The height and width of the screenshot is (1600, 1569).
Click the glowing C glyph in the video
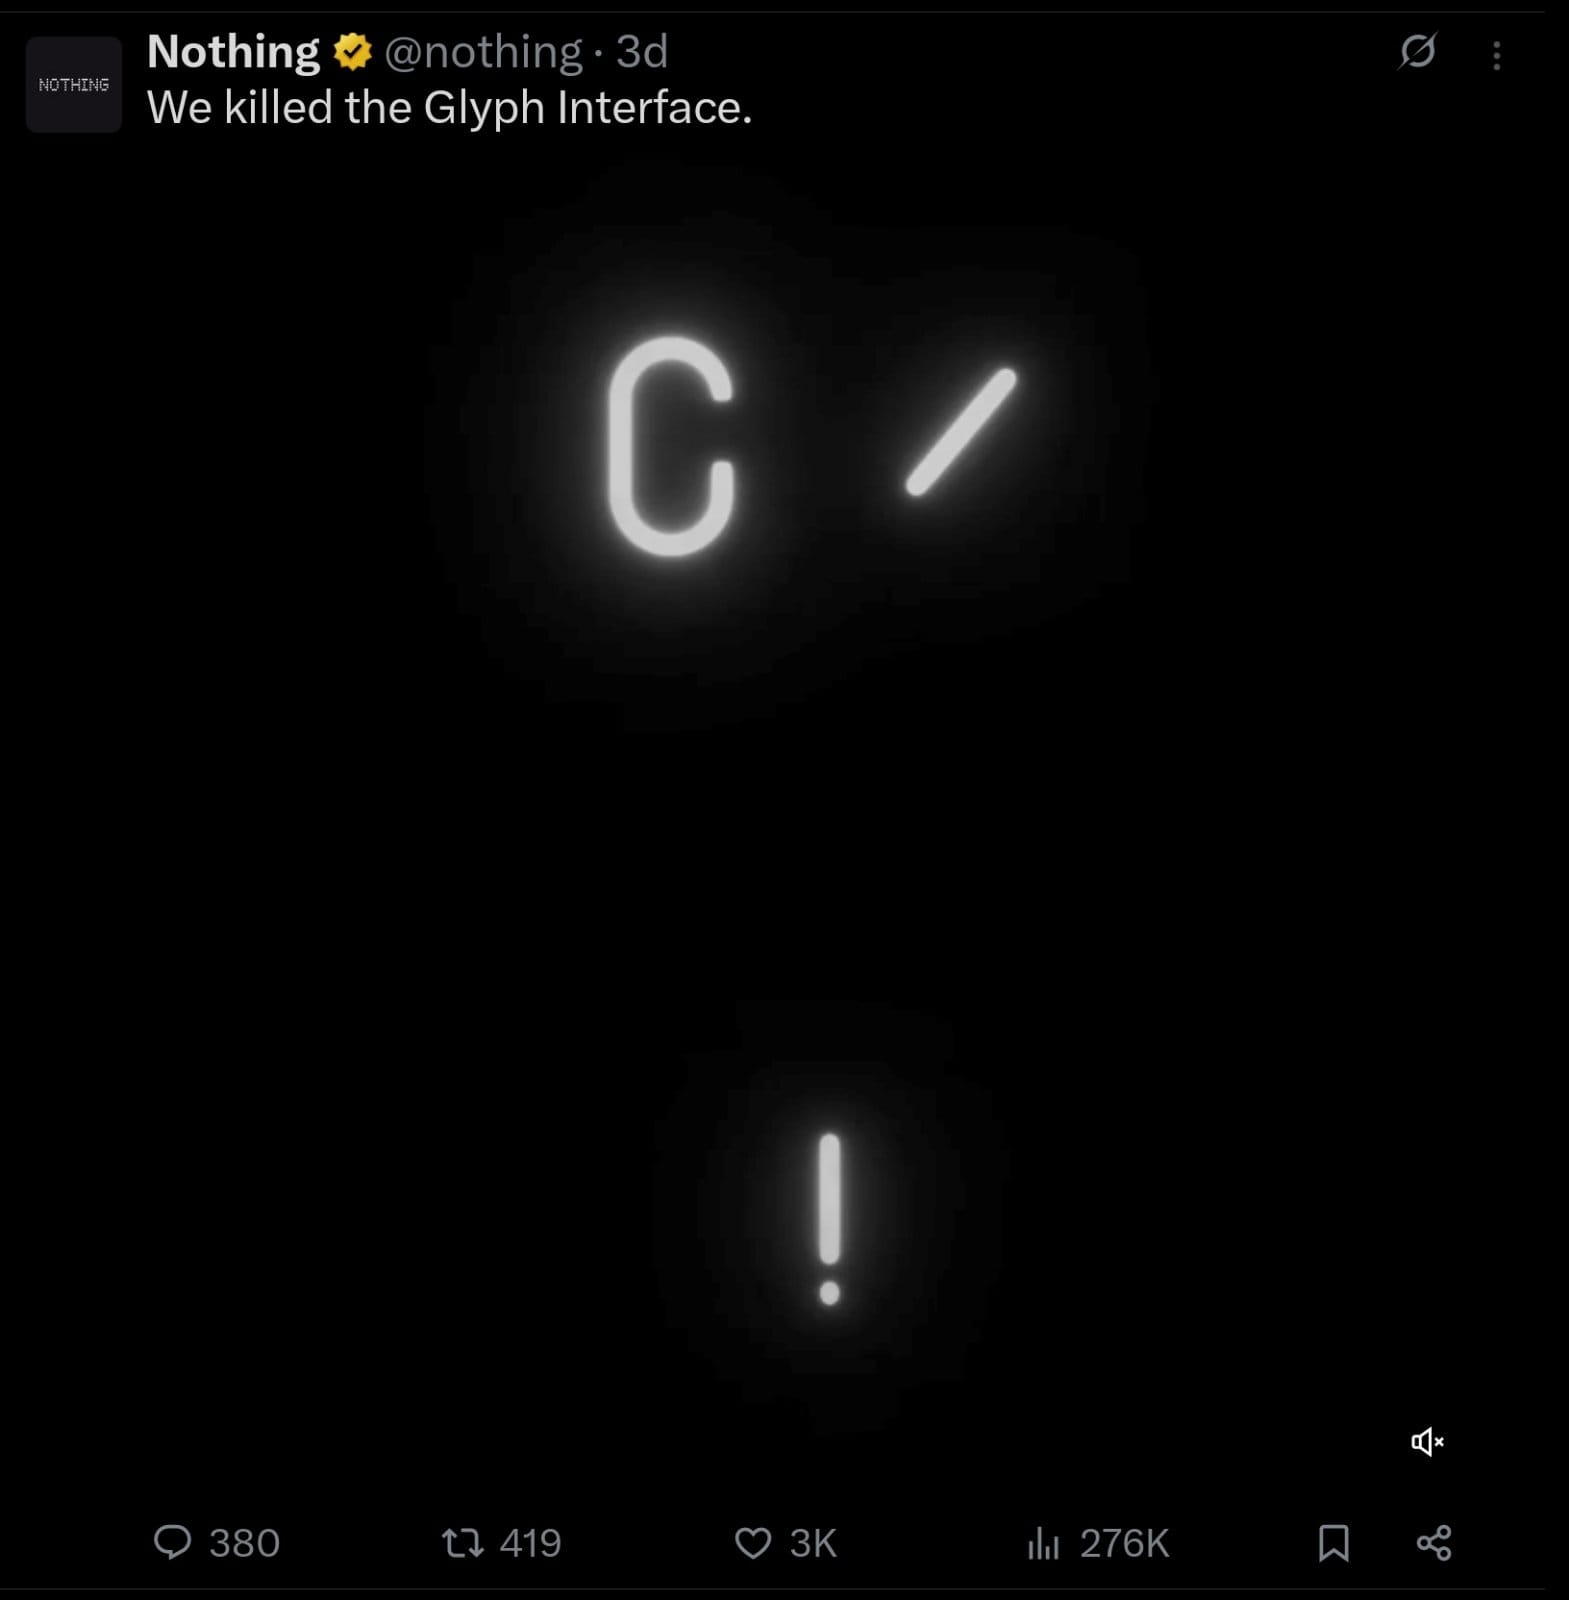coord(671,446)
